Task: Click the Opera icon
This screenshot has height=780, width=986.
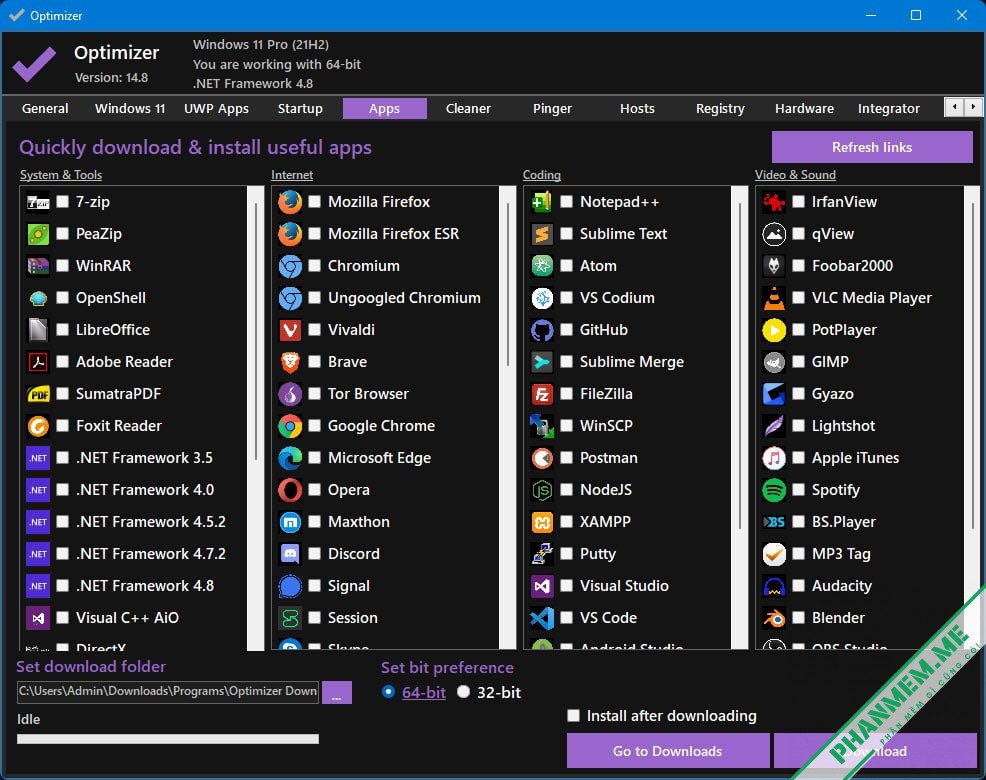Action: click(x=290, y=490)
